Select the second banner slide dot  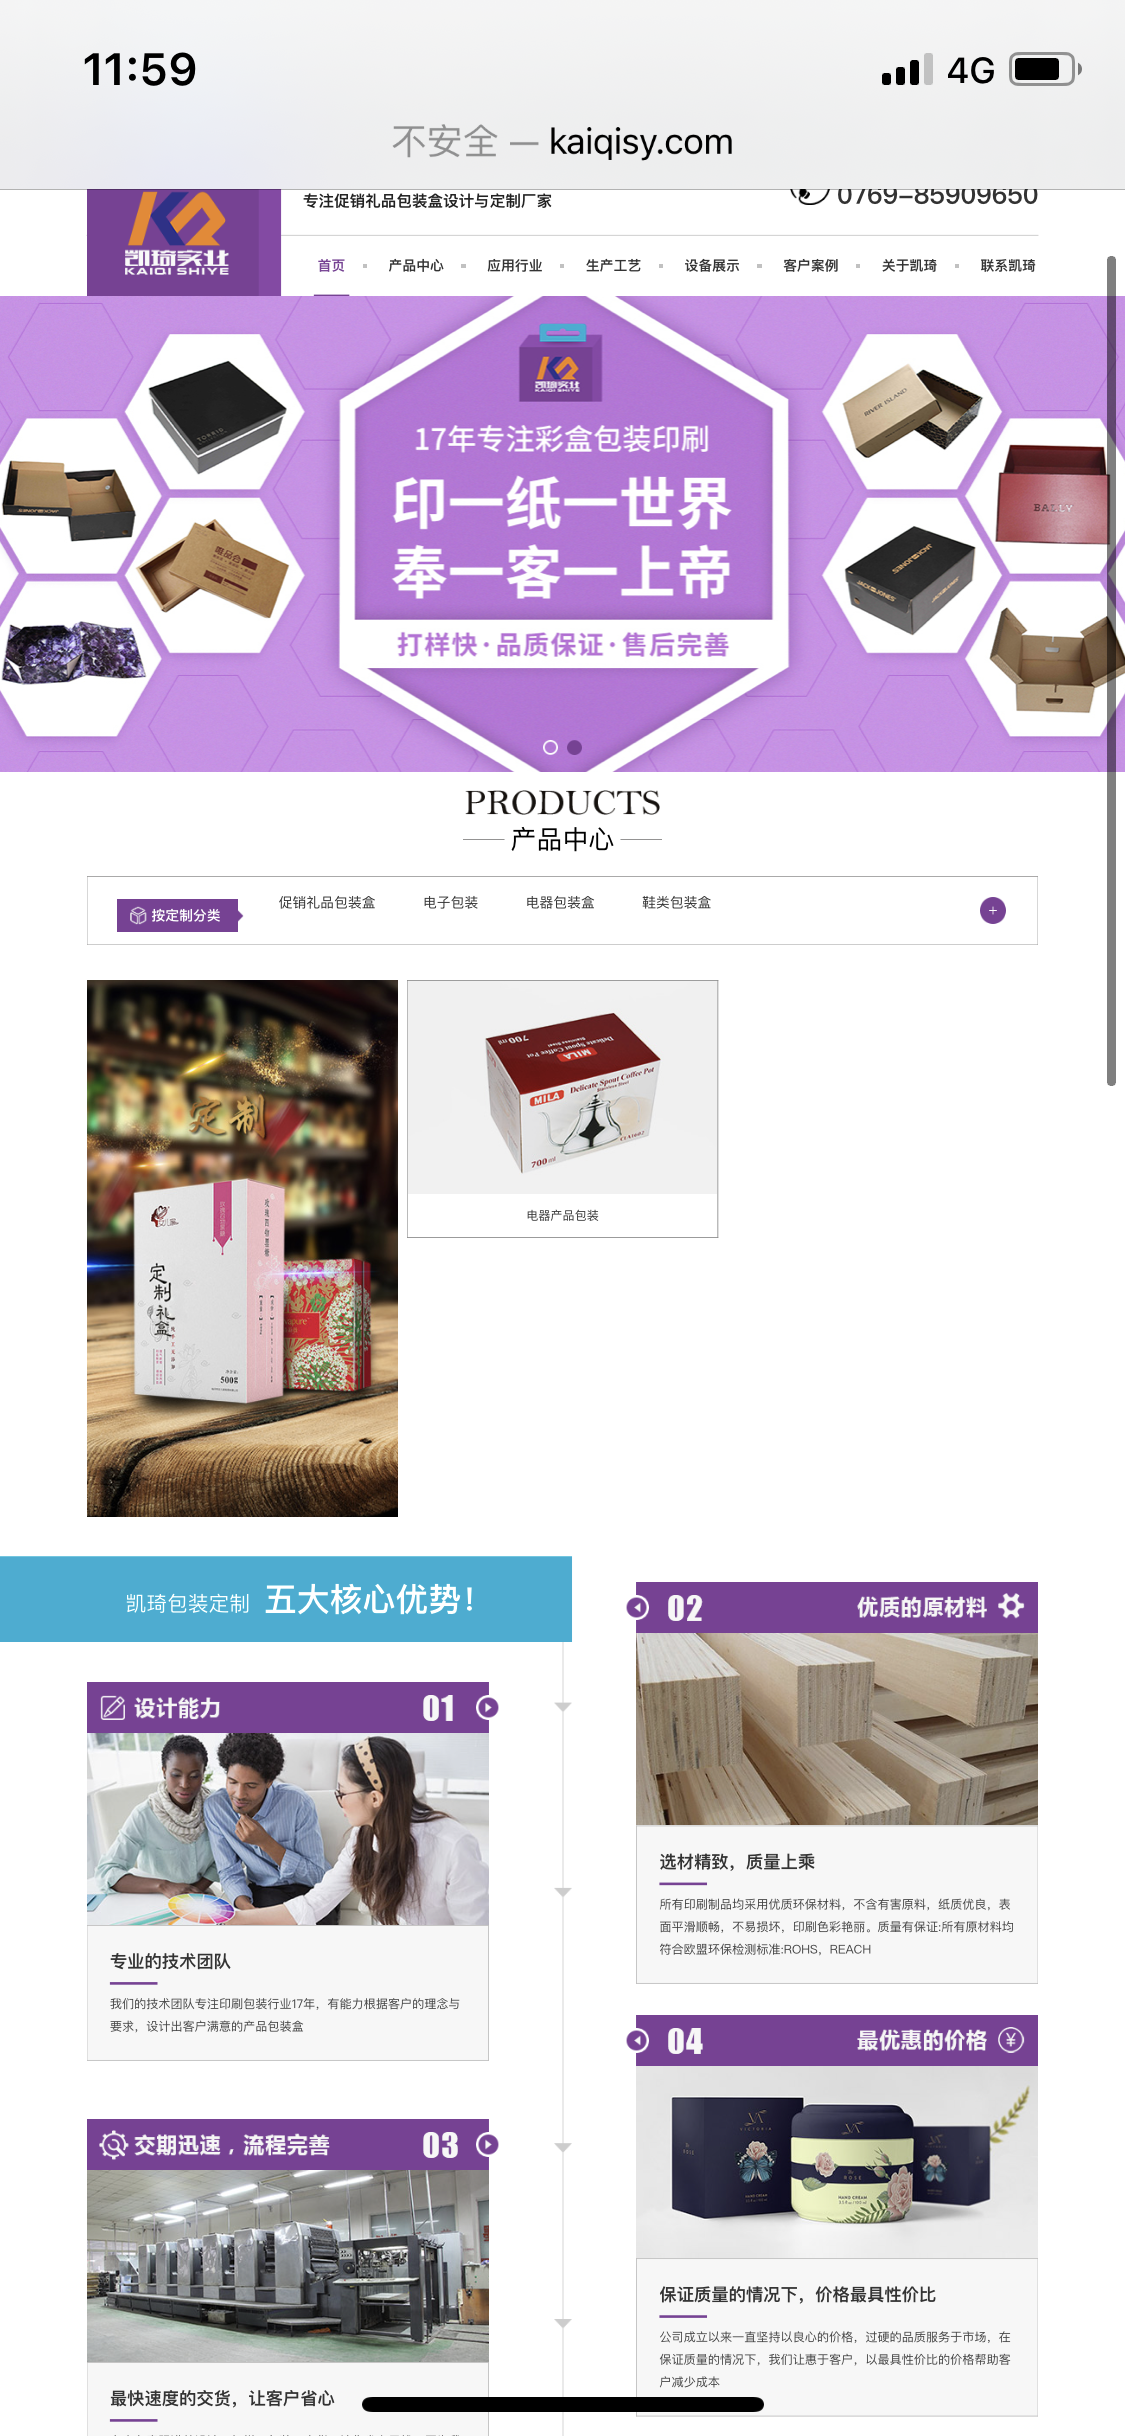[574, 747]
